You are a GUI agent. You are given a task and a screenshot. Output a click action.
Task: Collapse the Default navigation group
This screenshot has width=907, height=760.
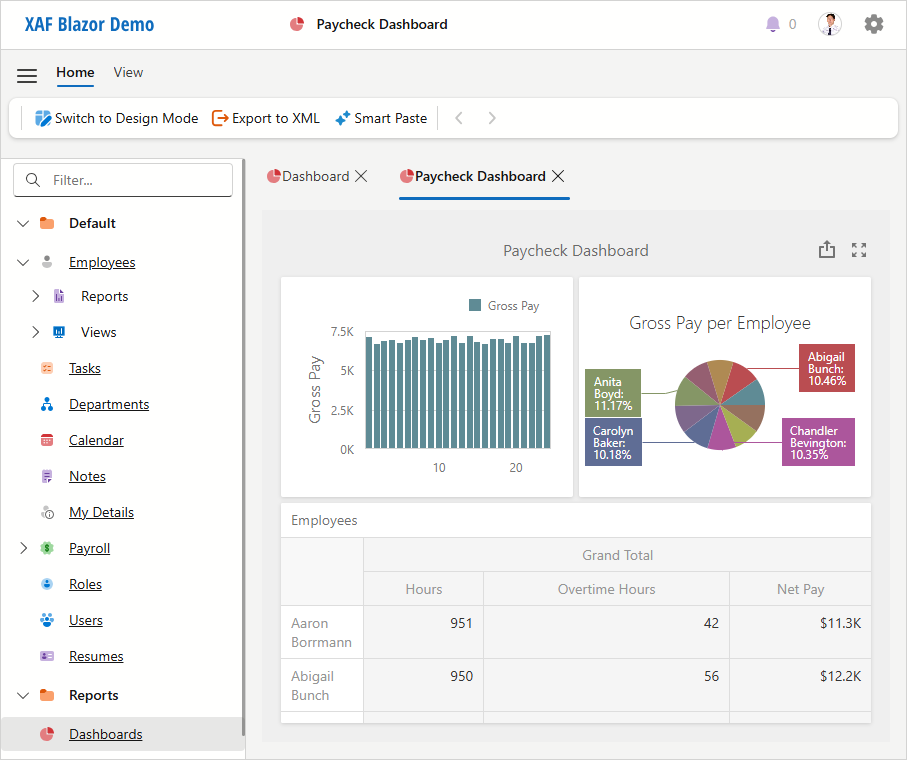[x=23, y=223]
